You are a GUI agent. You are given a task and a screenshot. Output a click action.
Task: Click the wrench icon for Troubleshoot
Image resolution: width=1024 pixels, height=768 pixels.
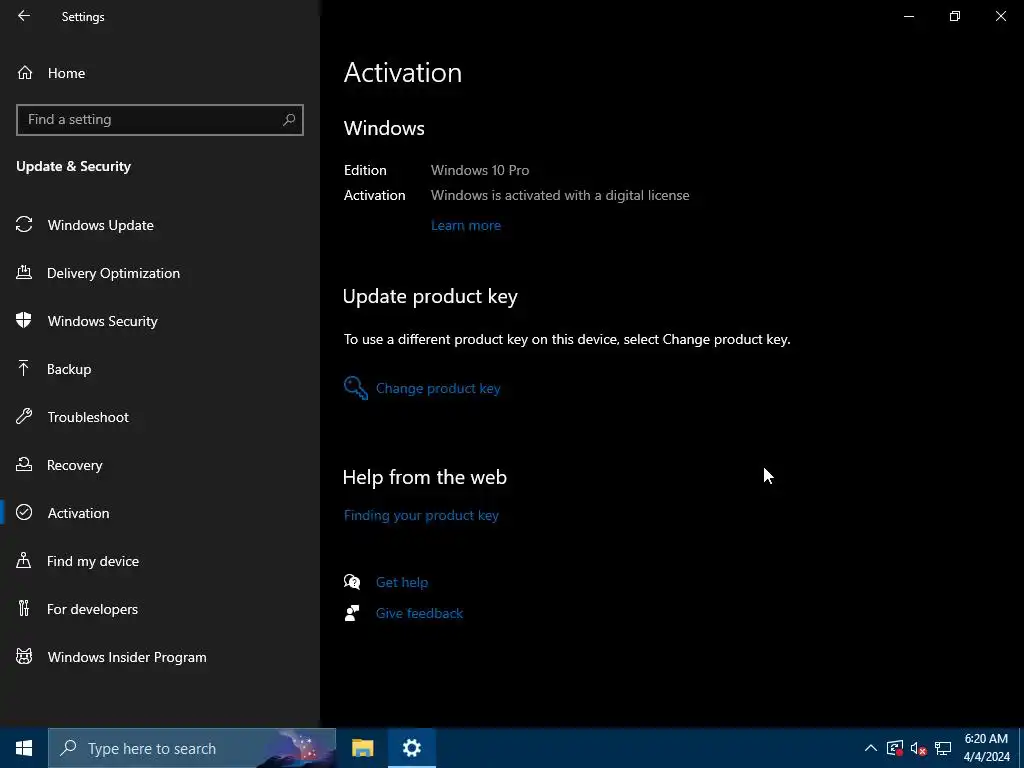point(24,416)
